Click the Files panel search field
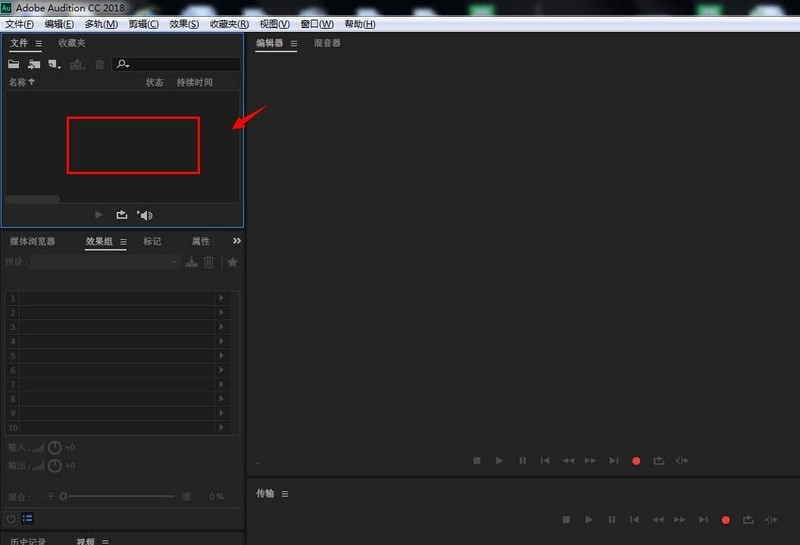The width and height of the screenshot is (800, 545). 180,64
